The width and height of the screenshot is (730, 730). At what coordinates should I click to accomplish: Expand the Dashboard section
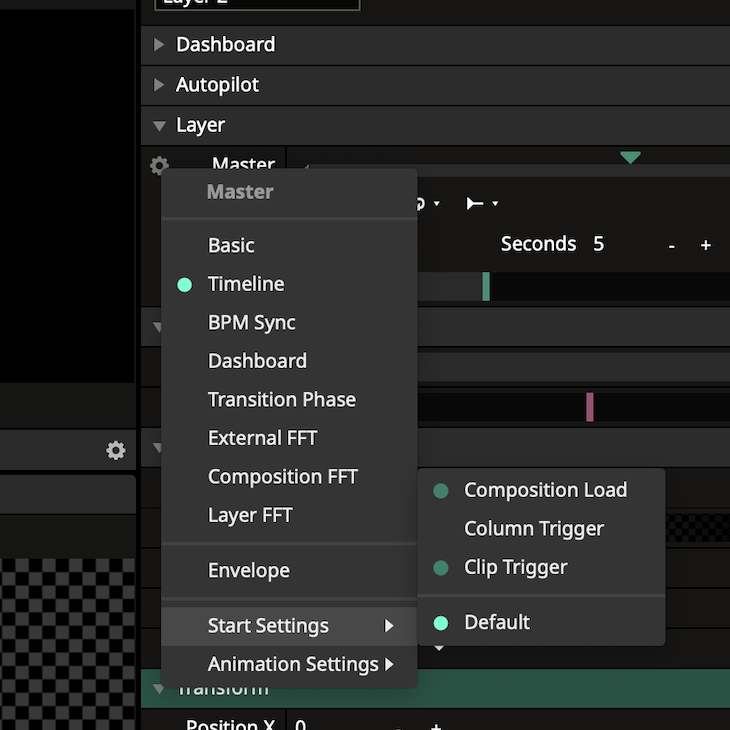point(225,45)
